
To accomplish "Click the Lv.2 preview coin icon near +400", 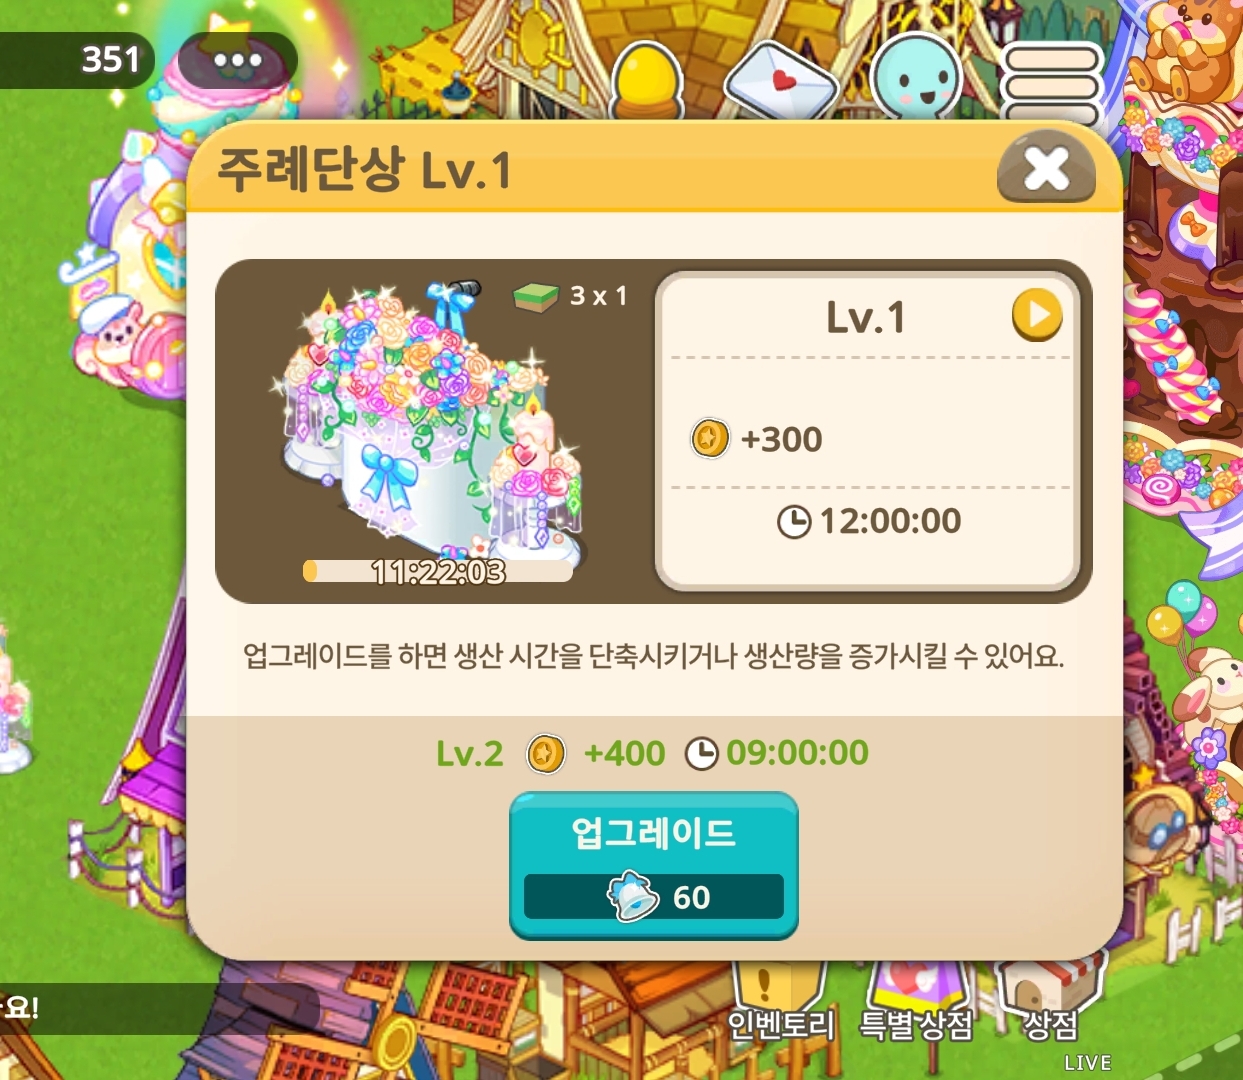I will click(546, 753).
